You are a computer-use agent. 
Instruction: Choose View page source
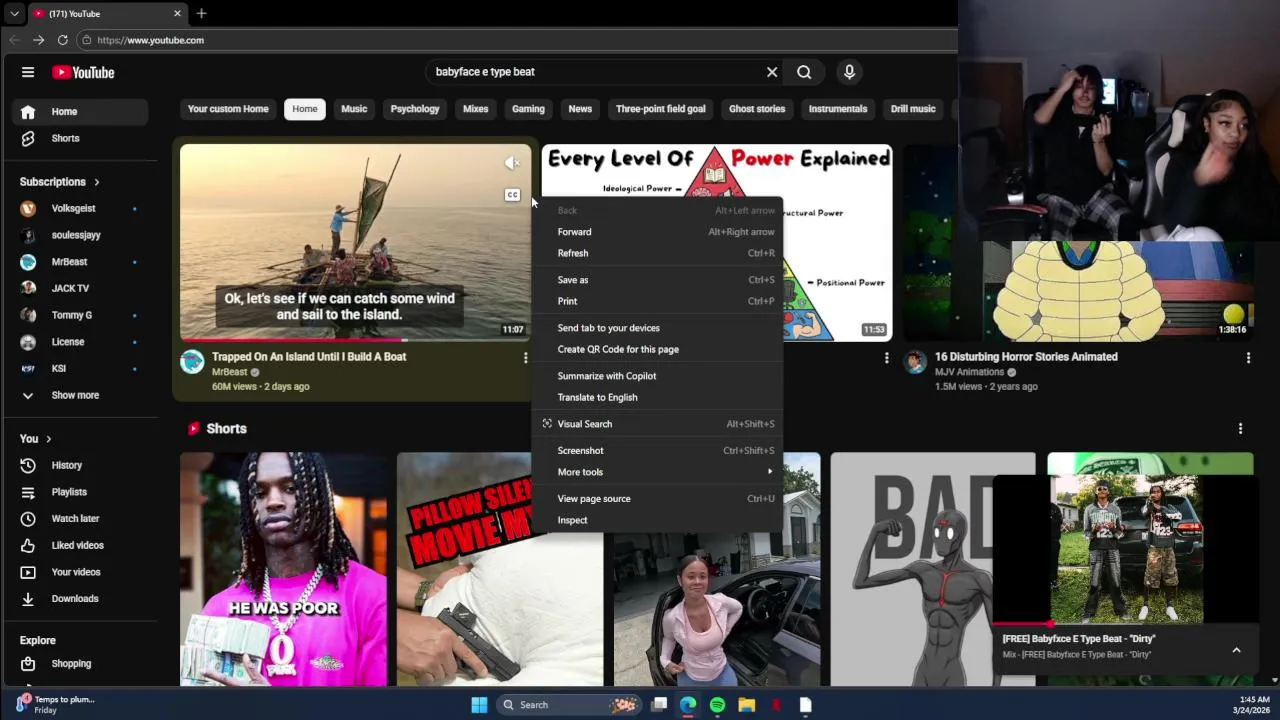[659, 498]
